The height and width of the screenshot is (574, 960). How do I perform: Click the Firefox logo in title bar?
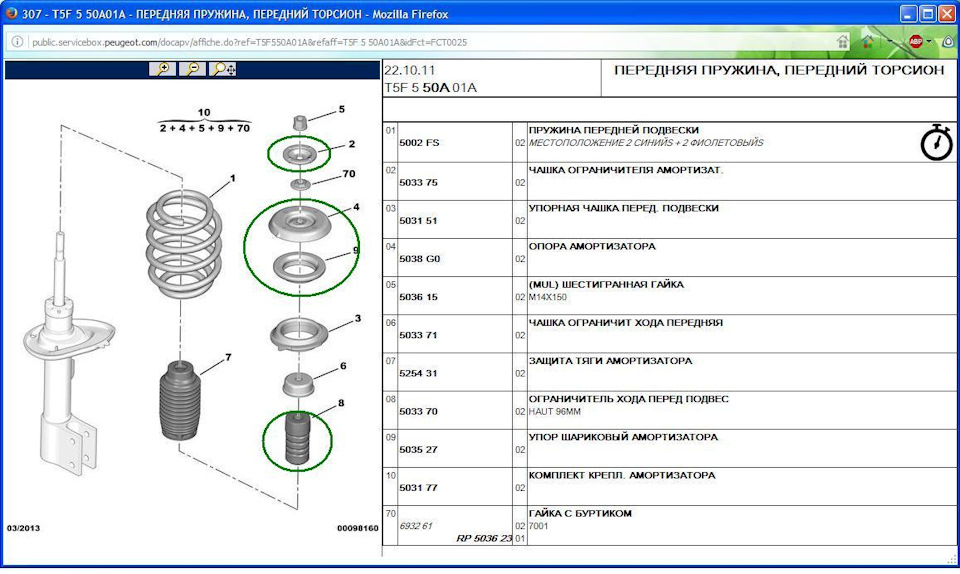click(11, 13)
